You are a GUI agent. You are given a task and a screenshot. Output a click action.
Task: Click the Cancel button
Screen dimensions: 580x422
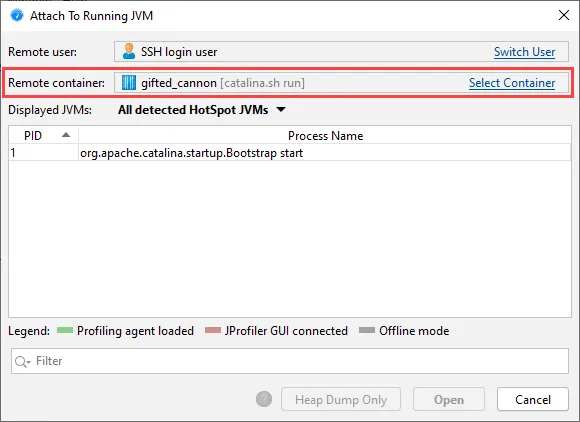533,399
